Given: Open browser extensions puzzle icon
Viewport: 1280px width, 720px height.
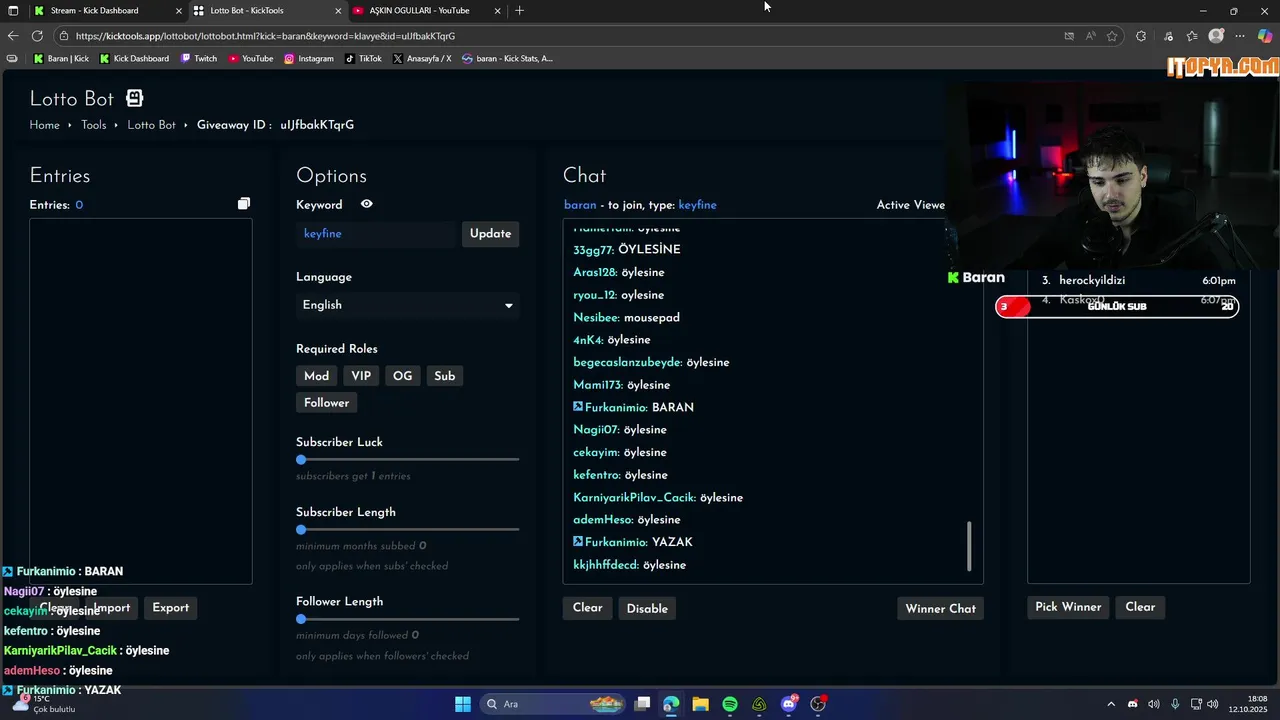Looking at the screenshot, I should coord(1141,36).
